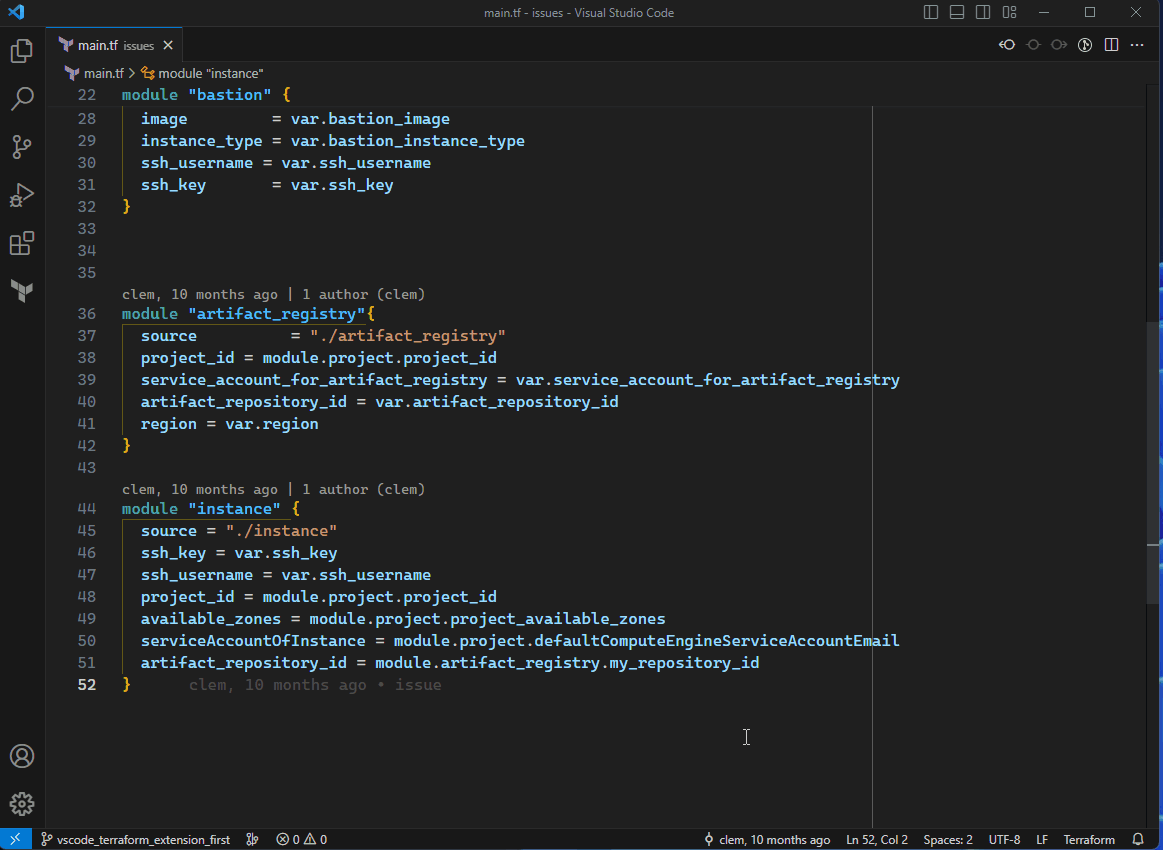Open the Source Control view
This screenshot has height=850, width=1163.
pyautogui.click(x=22, y=146)
